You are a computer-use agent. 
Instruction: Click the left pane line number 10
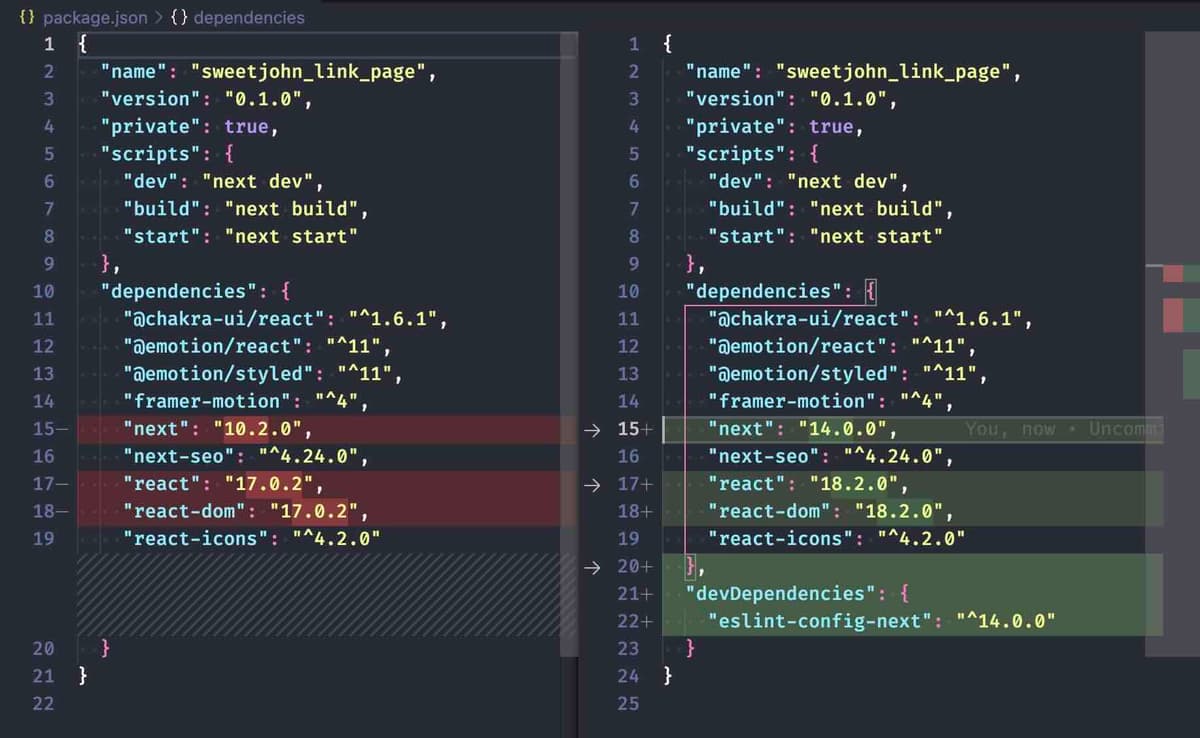(43, 292)
